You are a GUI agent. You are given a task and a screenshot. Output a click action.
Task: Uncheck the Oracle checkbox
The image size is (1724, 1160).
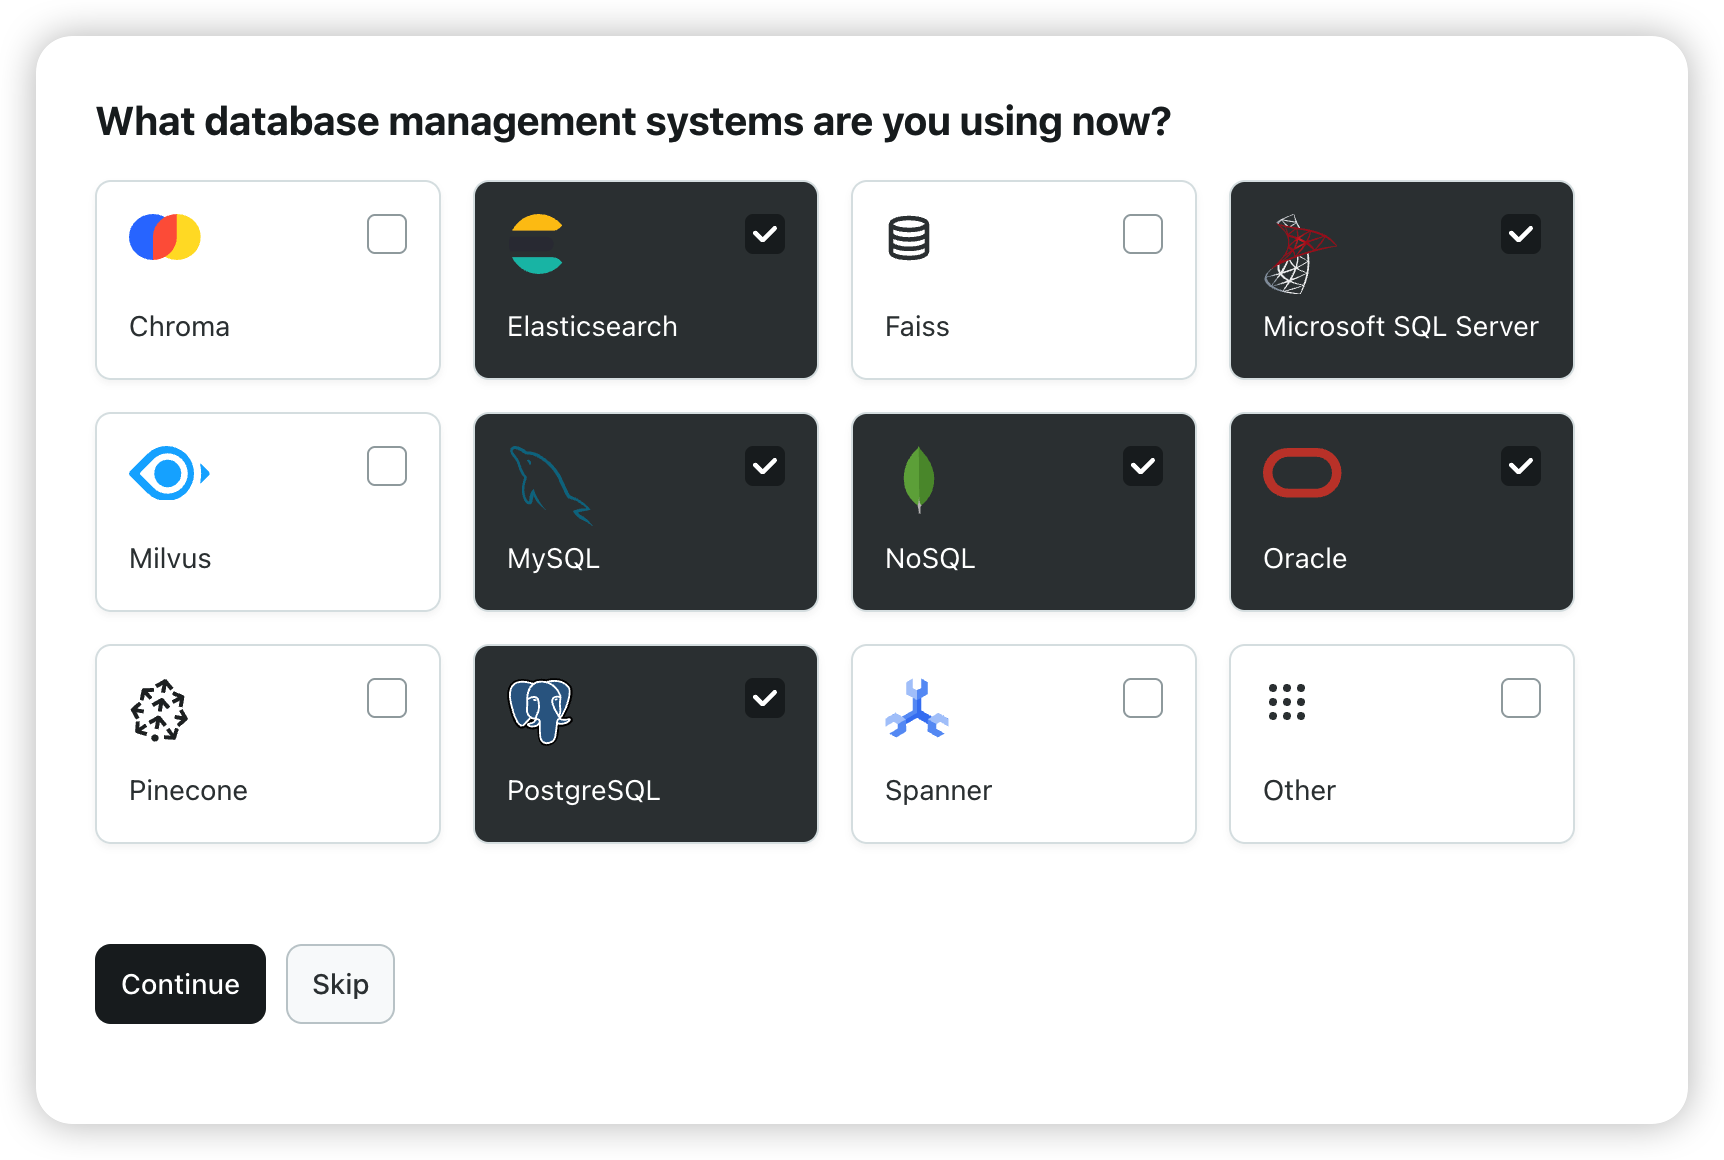(1521, 466)
